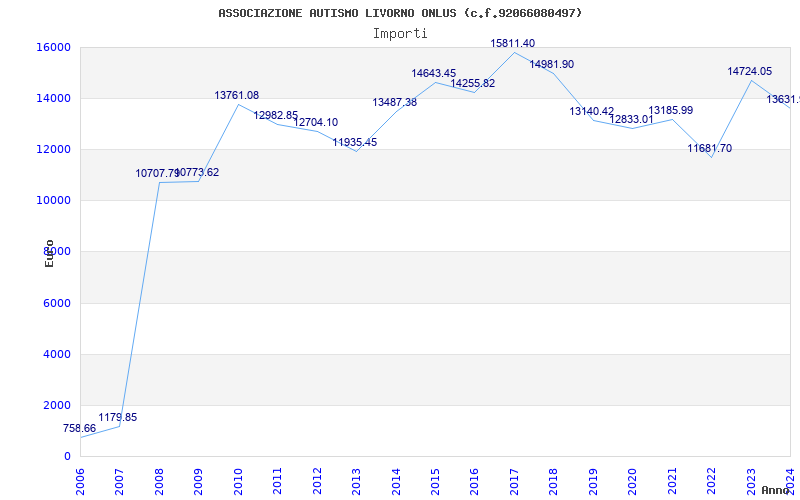Screen dimensions: 800x500
Task: Click data label 14255.82
Action: tap(473, 83)
